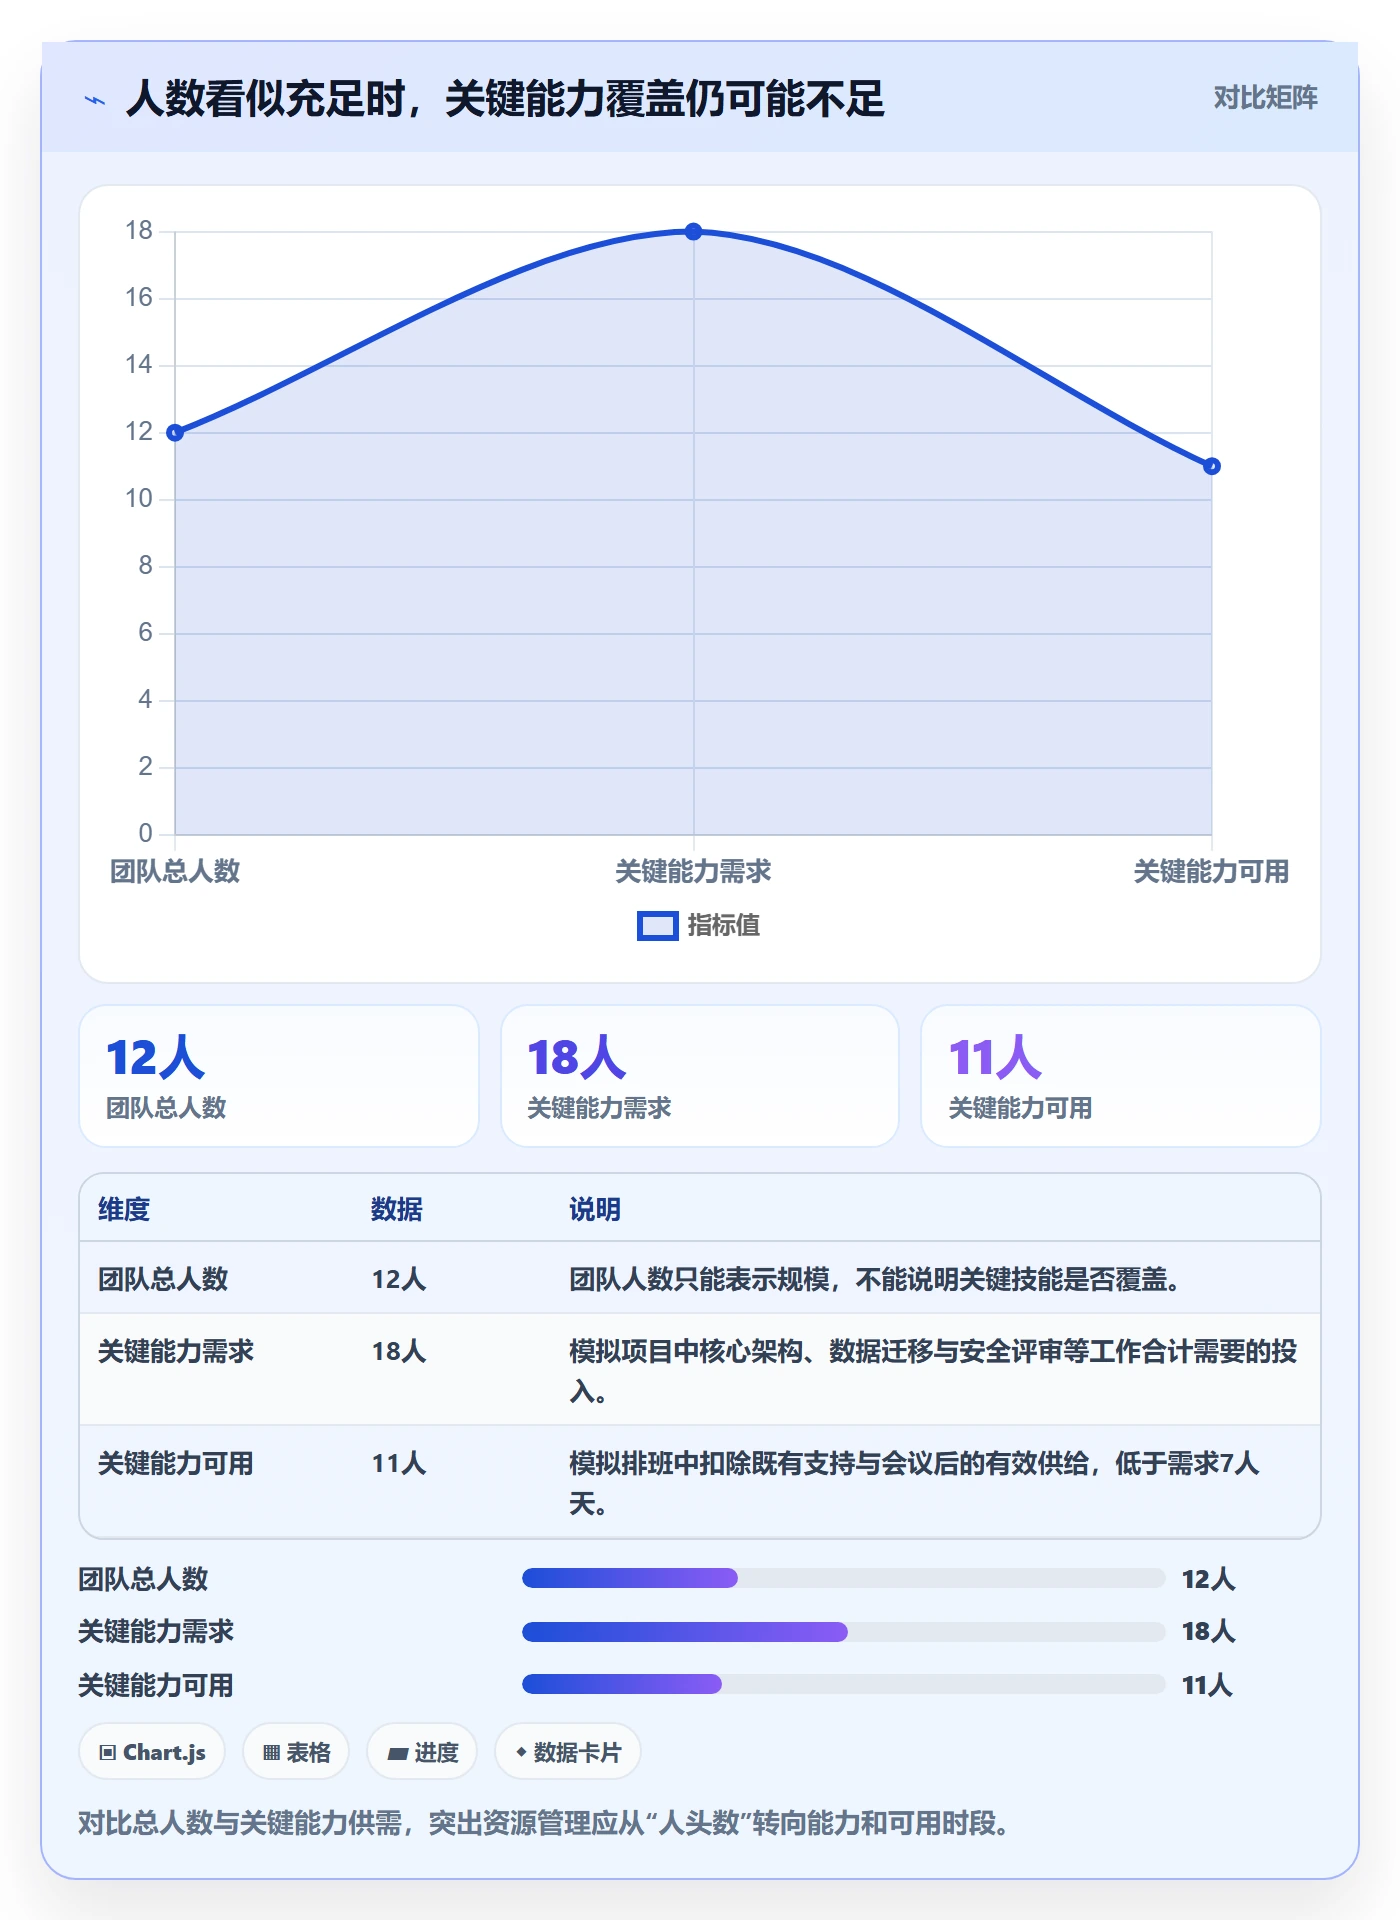Click the 数据 column header

pos(397,1209)
